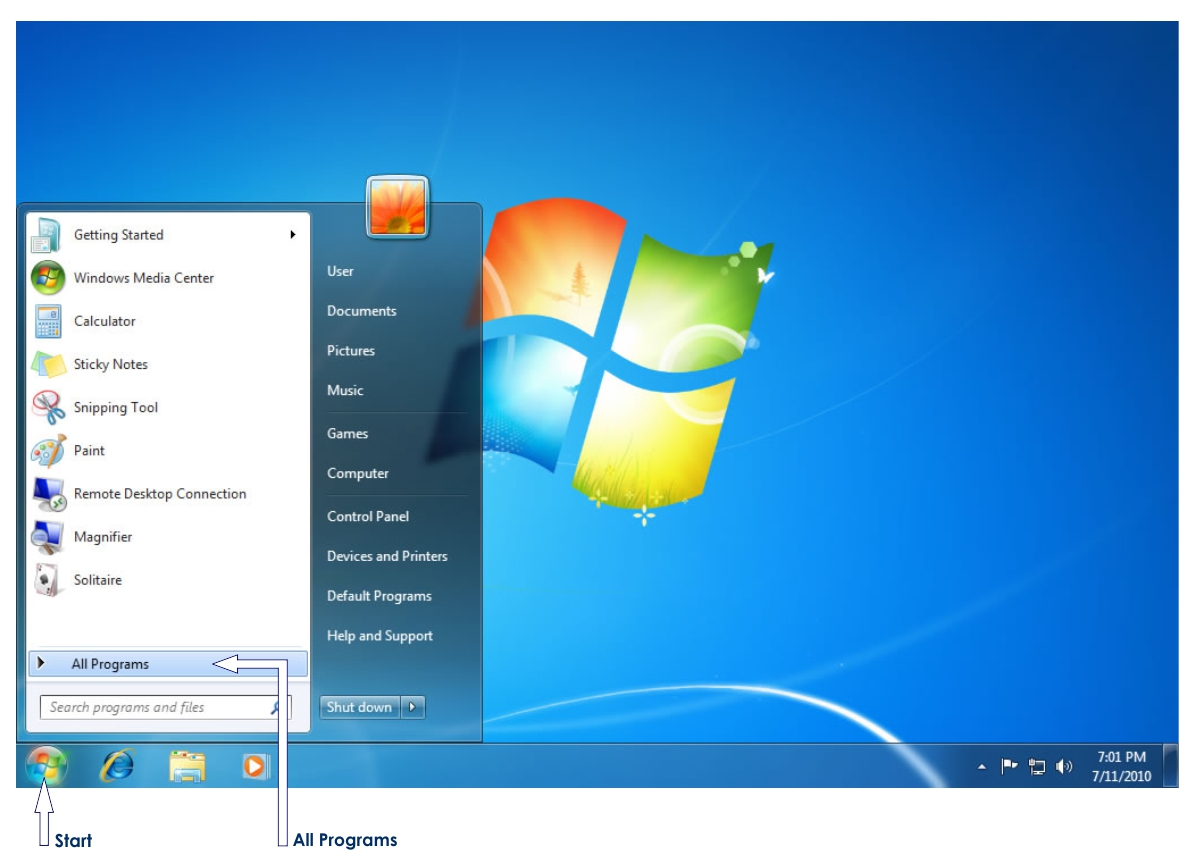Click the Show desktop strip
This screenshot has width=1201, height=864.
point(1171,766)
